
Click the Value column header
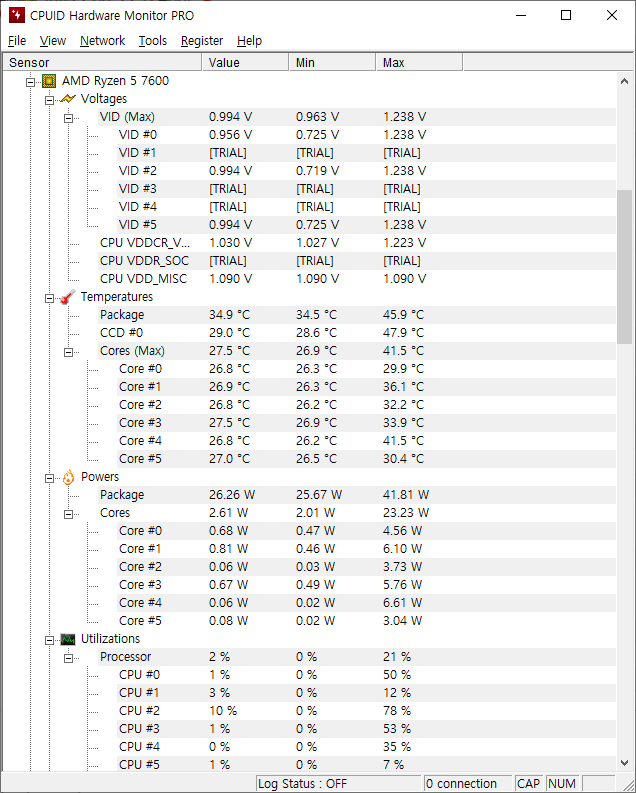click(244, 62)
